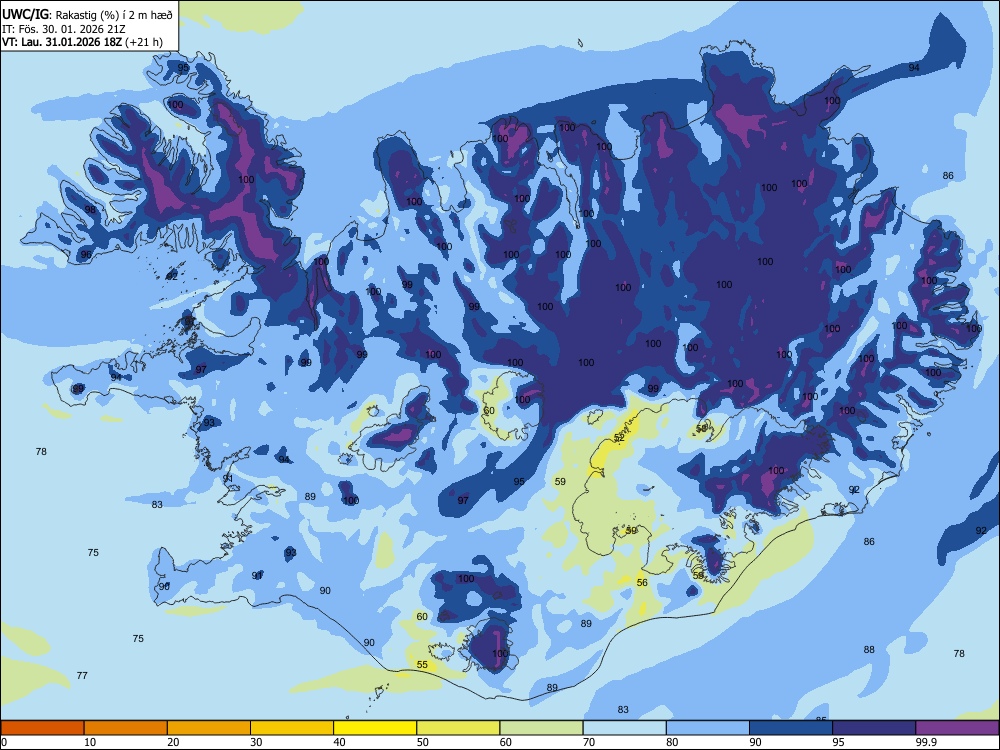Click the legend tick label "70"
The height and width of the screenshot is (750, 1000).
[589, 742]
